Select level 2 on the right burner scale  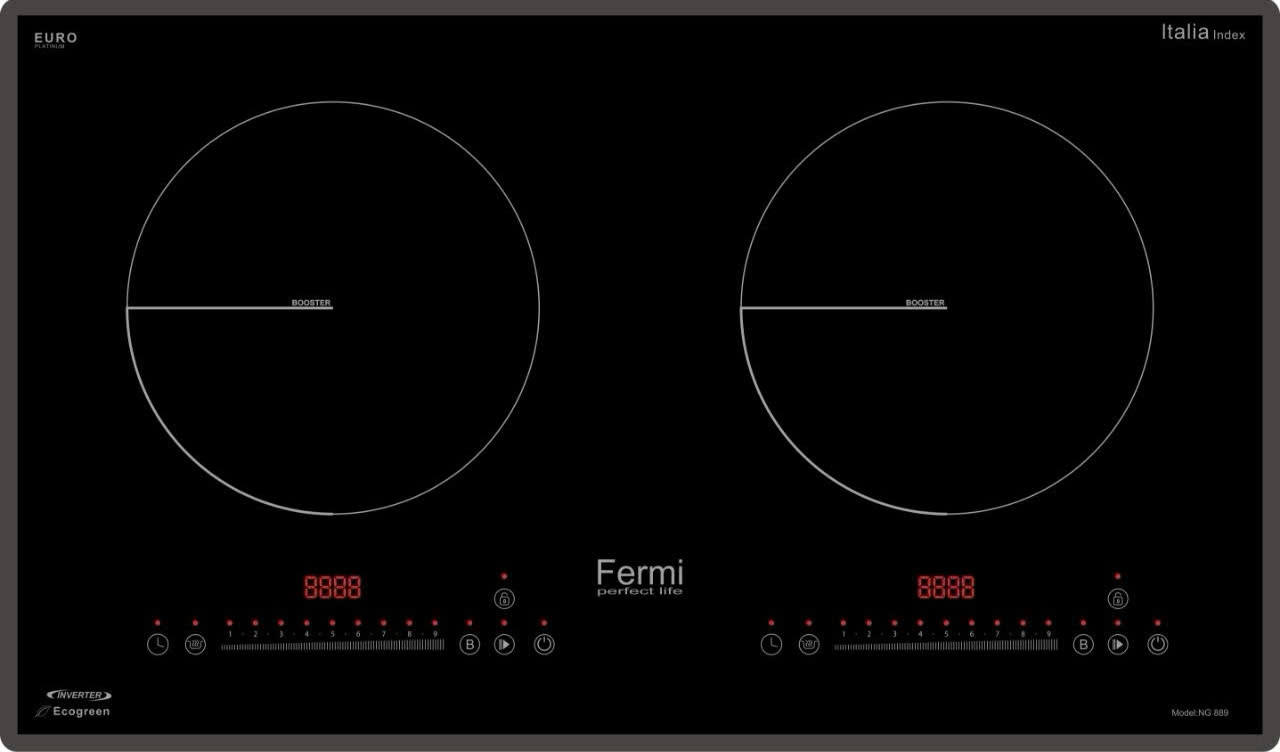coord(869,634)
